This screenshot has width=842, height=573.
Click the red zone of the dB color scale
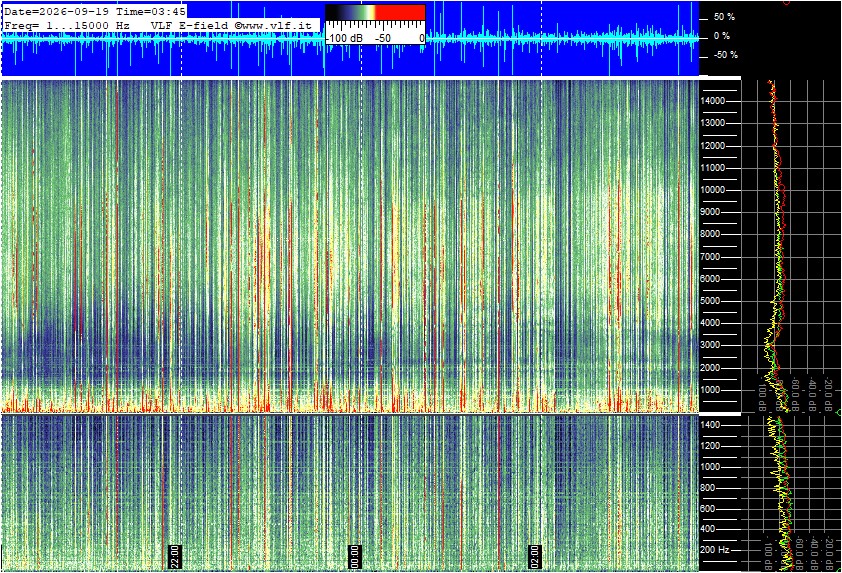pos(400,12)
